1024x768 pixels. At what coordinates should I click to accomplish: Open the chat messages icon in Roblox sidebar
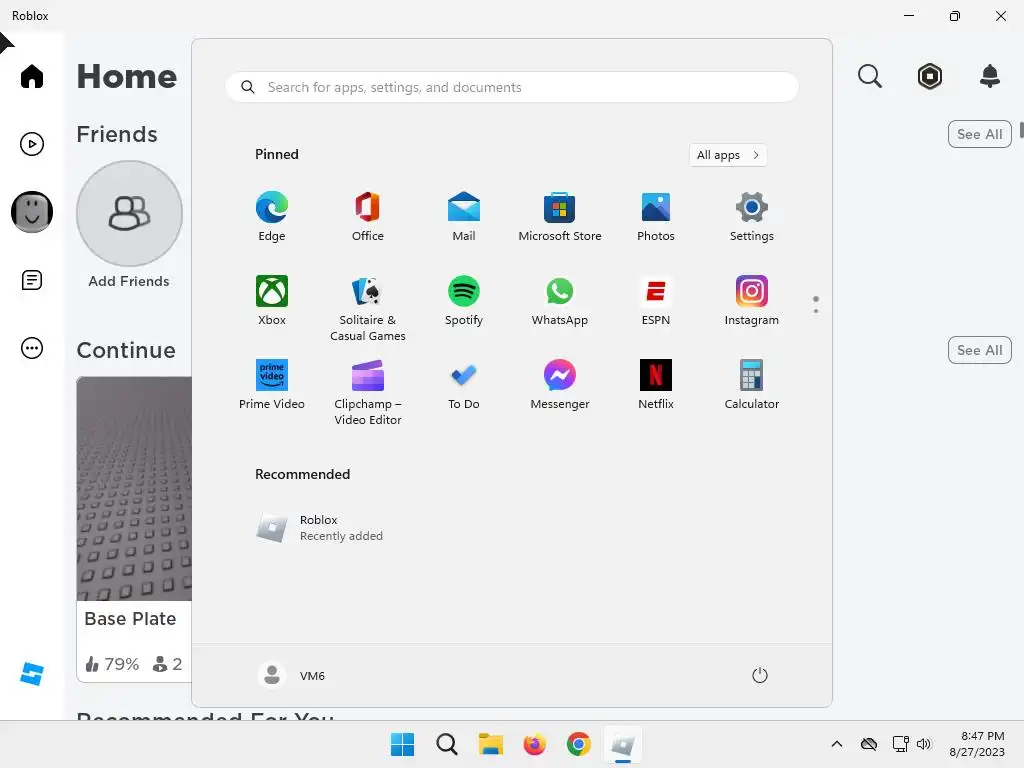tap(31, 280)
